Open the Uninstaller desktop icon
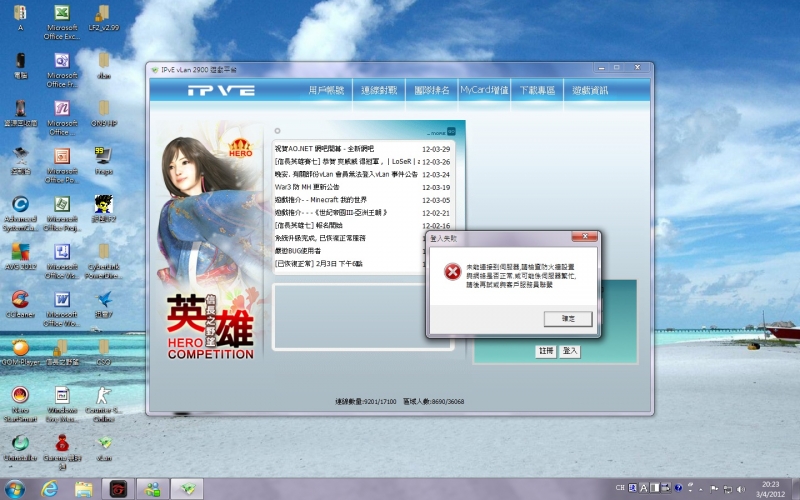 [20, 447]
